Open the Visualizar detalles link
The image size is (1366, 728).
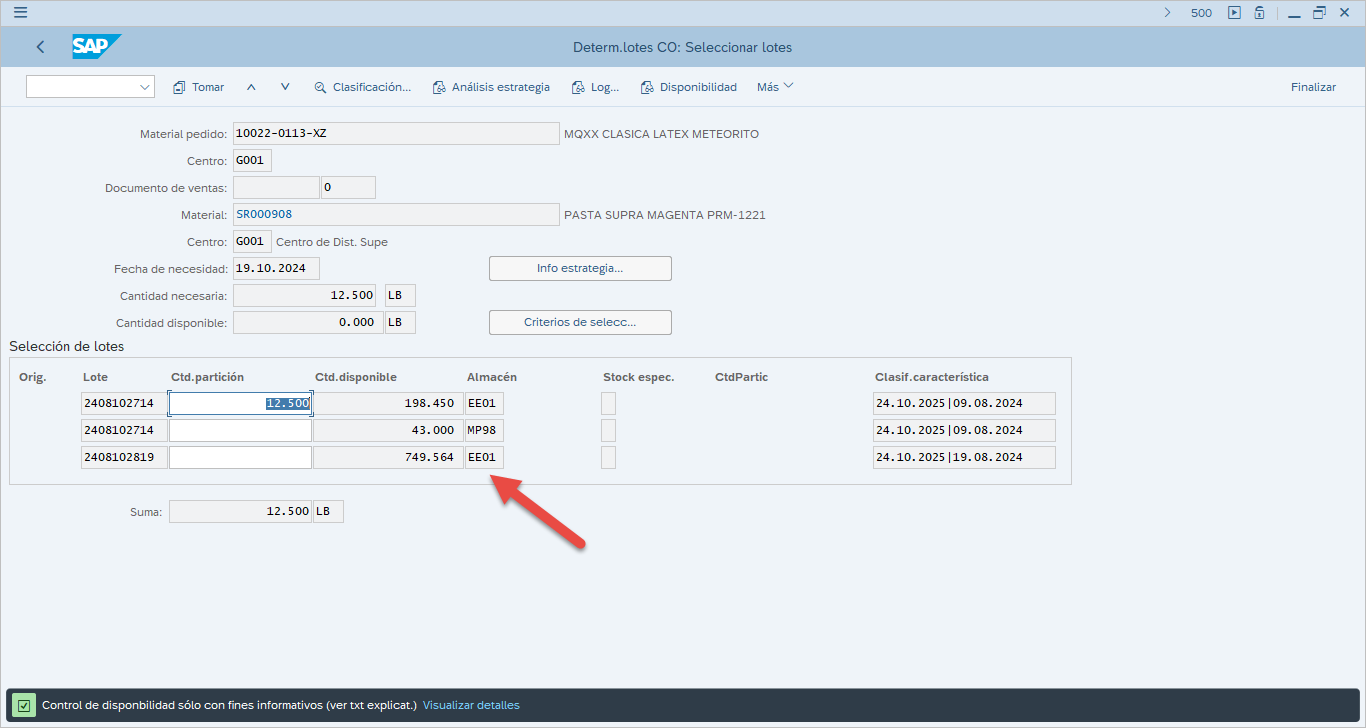[471, 705]
